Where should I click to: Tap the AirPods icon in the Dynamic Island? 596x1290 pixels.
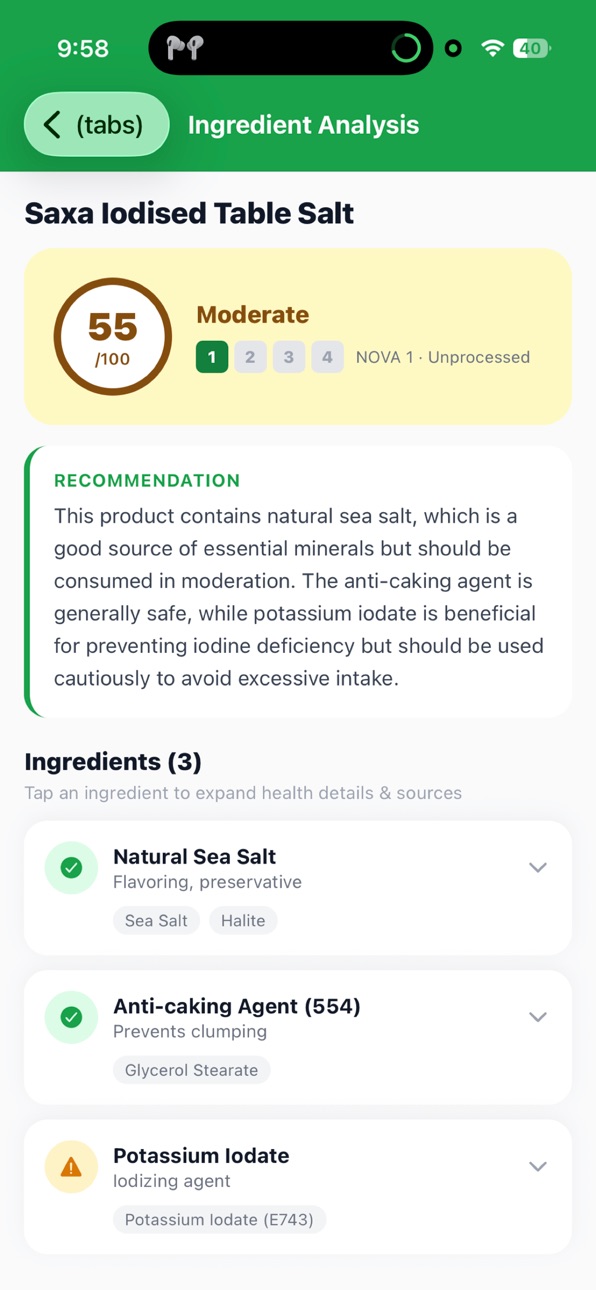[x=185, y=48]
